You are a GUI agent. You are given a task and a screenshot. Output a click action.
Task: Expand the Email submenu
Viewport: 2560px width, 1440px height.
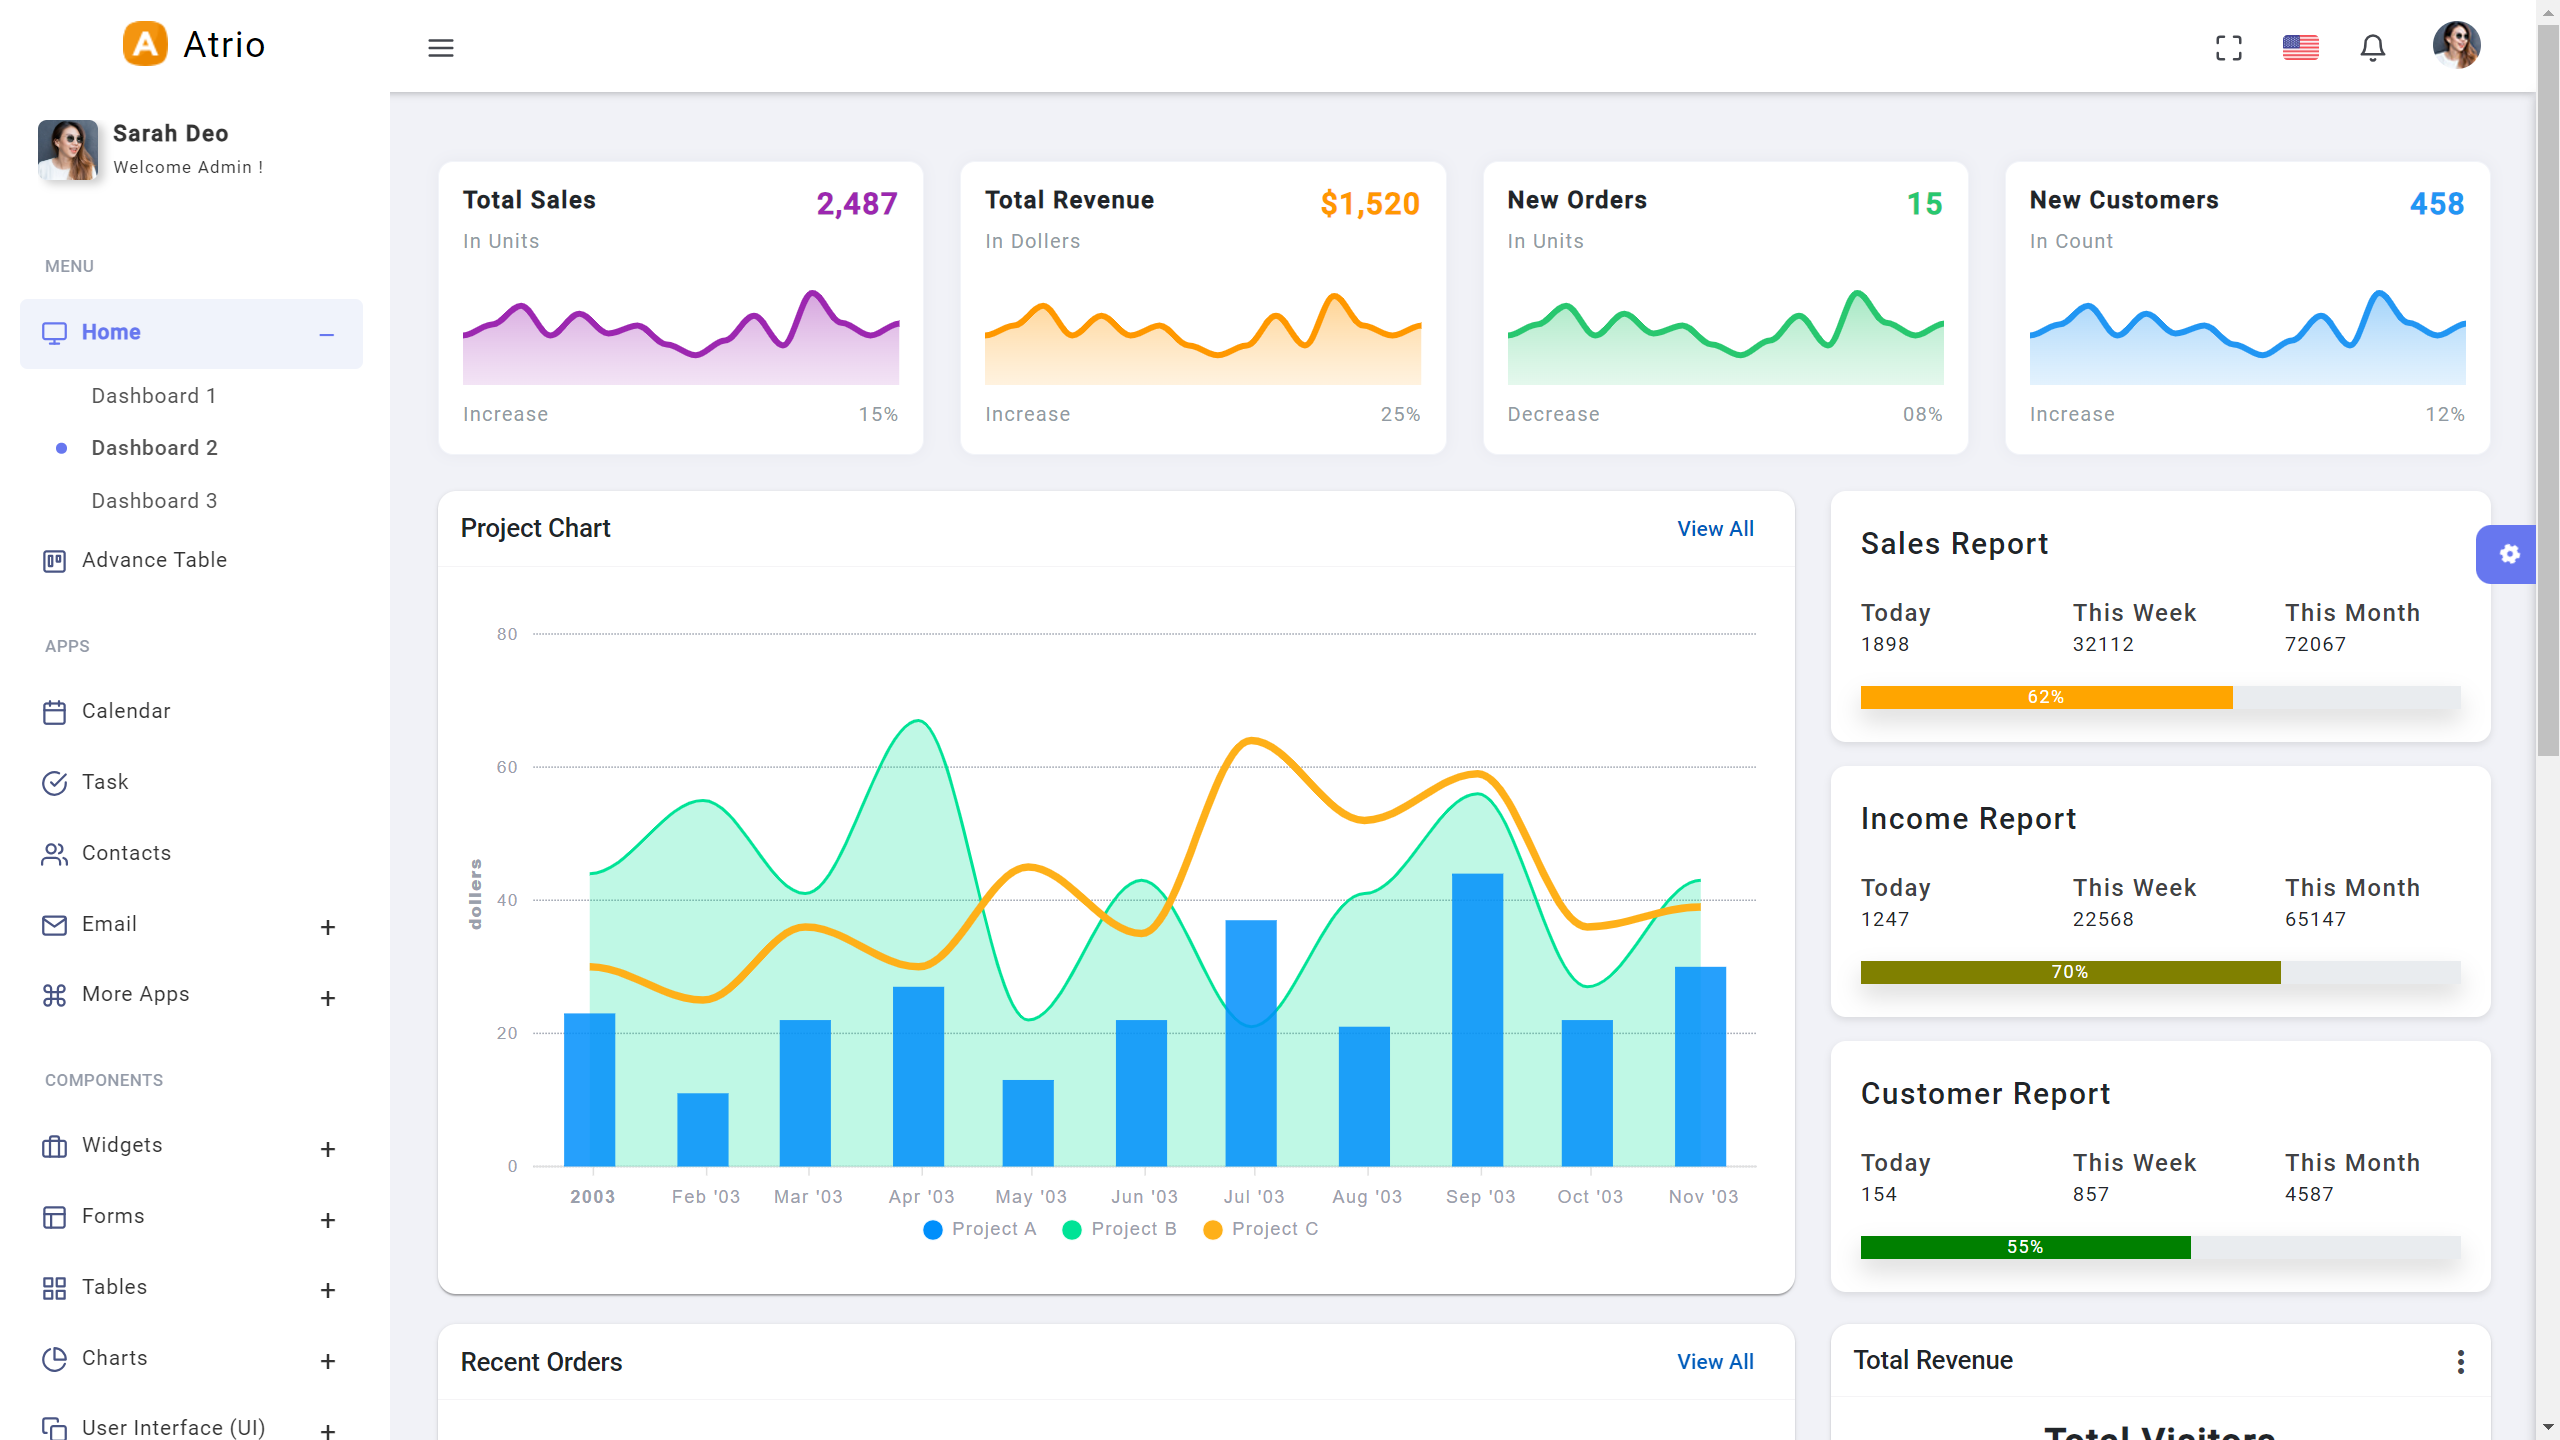(x=327, y=927)
